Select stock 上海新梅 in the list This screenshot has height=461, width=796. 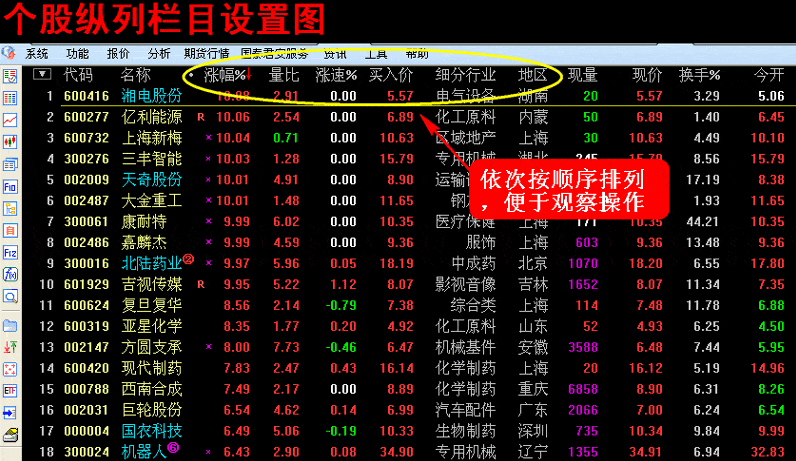pyautogui.click(x=151, y=138)
